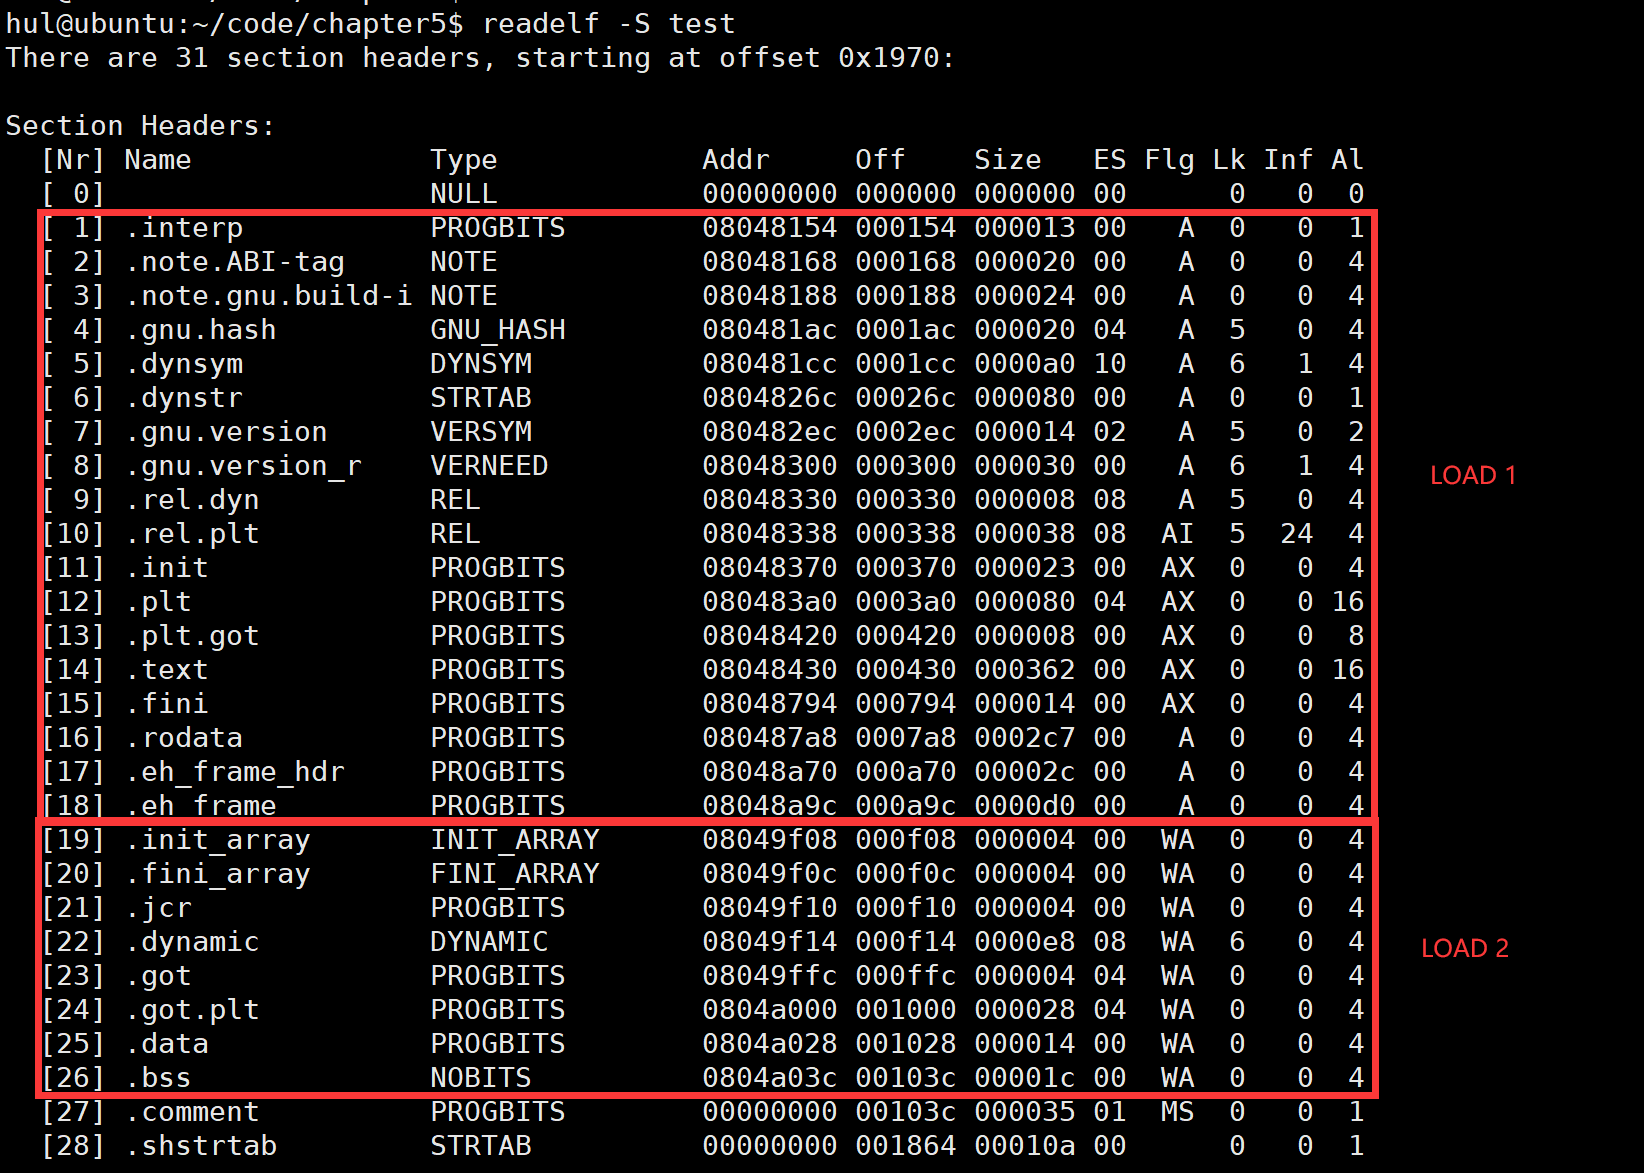
Task: Click address '08048430' of .text
Action: click(770, 670)
